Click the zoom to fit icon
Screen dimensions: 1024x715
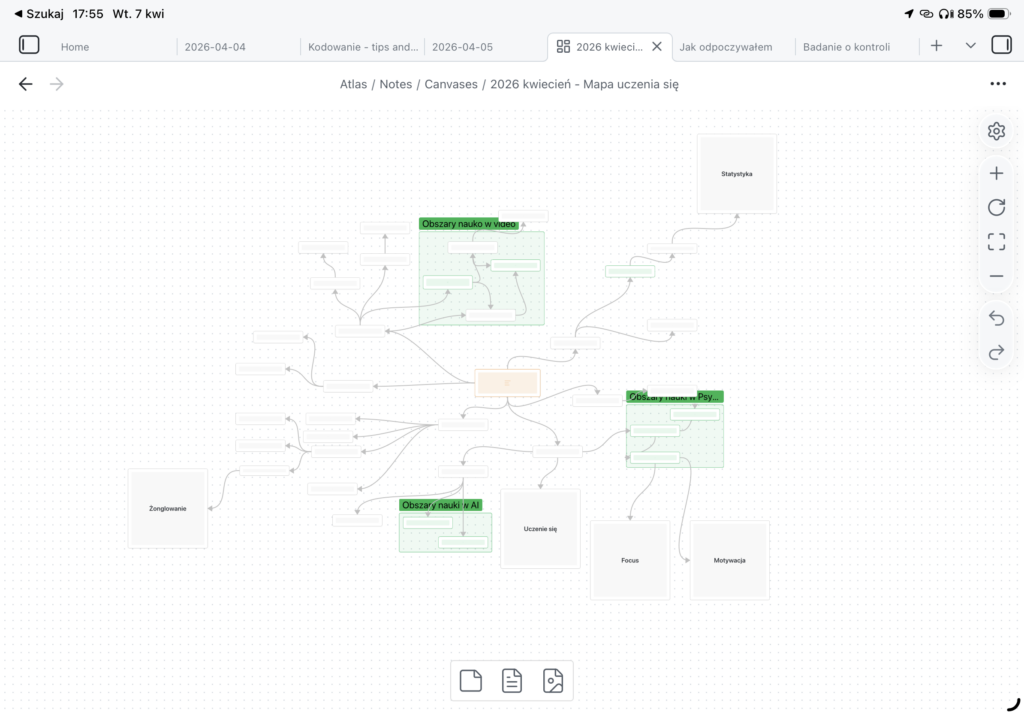[996, 241]
